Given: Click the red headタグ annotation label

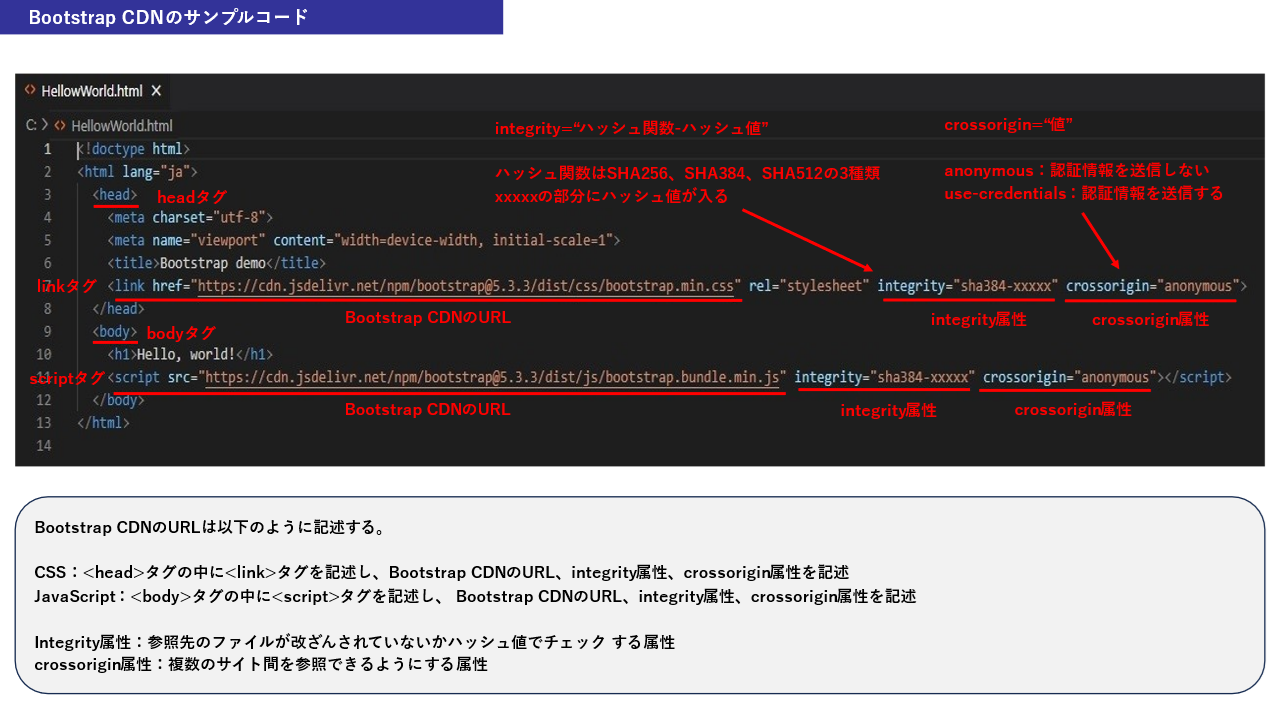Looking at the screenshot, I should tap(192, 197).
